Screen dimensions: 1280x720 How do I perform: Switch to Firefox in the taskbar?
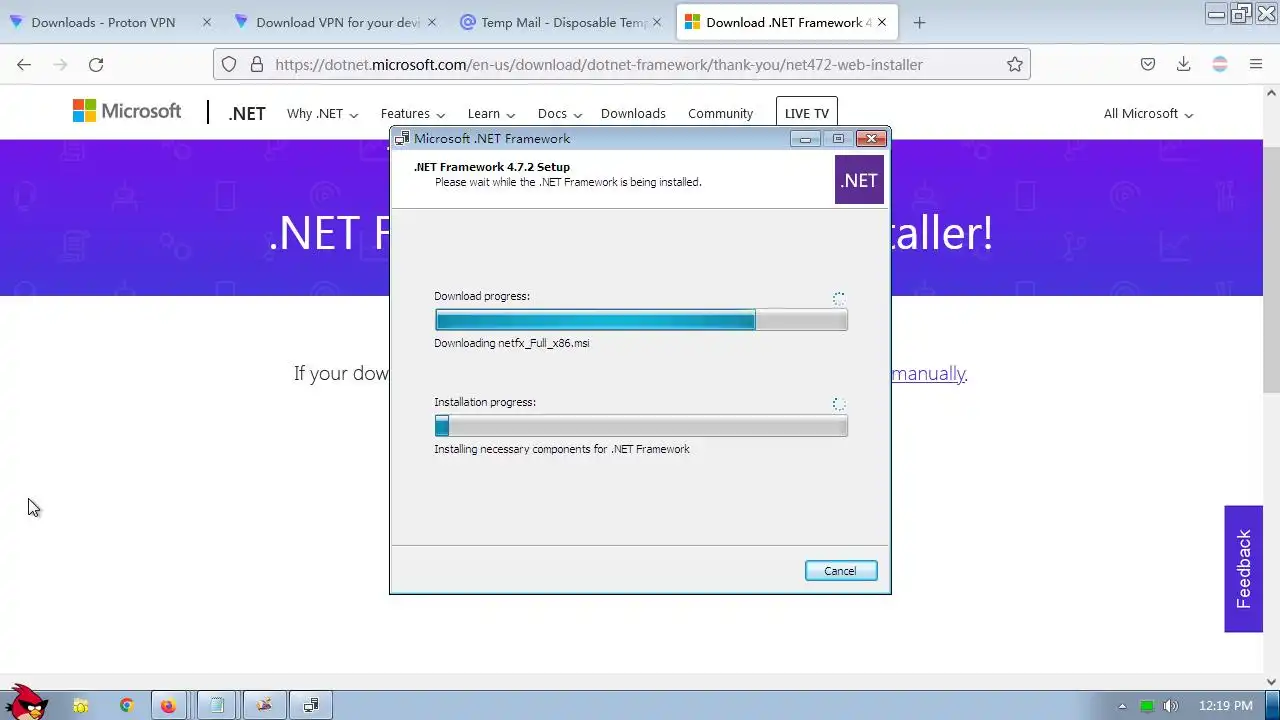click(168, 705)
